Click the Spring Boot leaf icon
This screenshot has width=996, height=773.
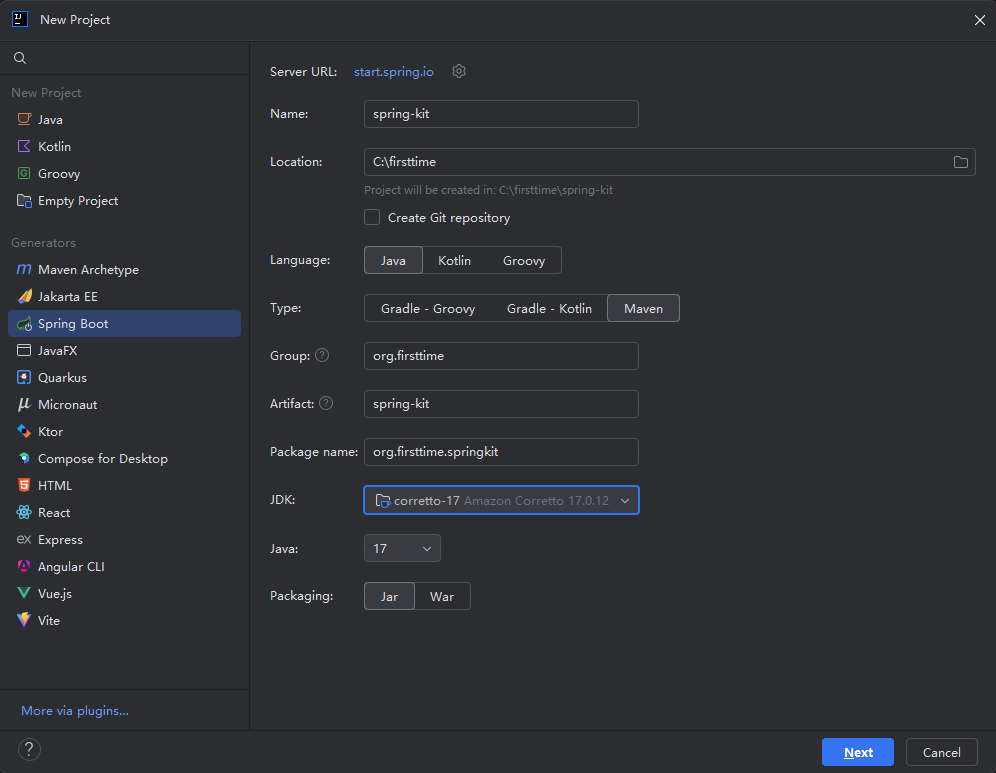click(24, 324)
